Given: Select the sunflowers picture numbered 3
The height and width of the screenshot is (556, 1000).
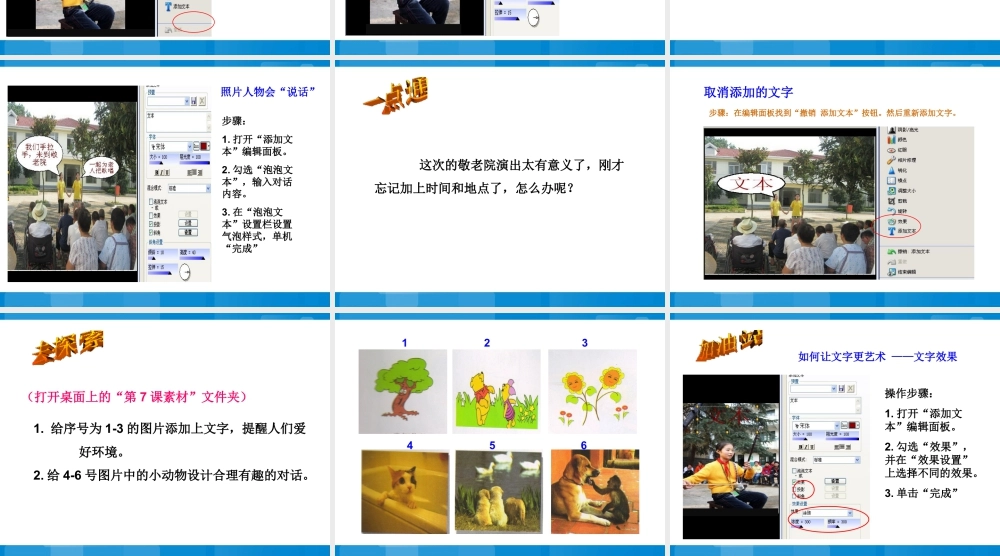Looking at the screenshot, I should click(x=592, y=391).
